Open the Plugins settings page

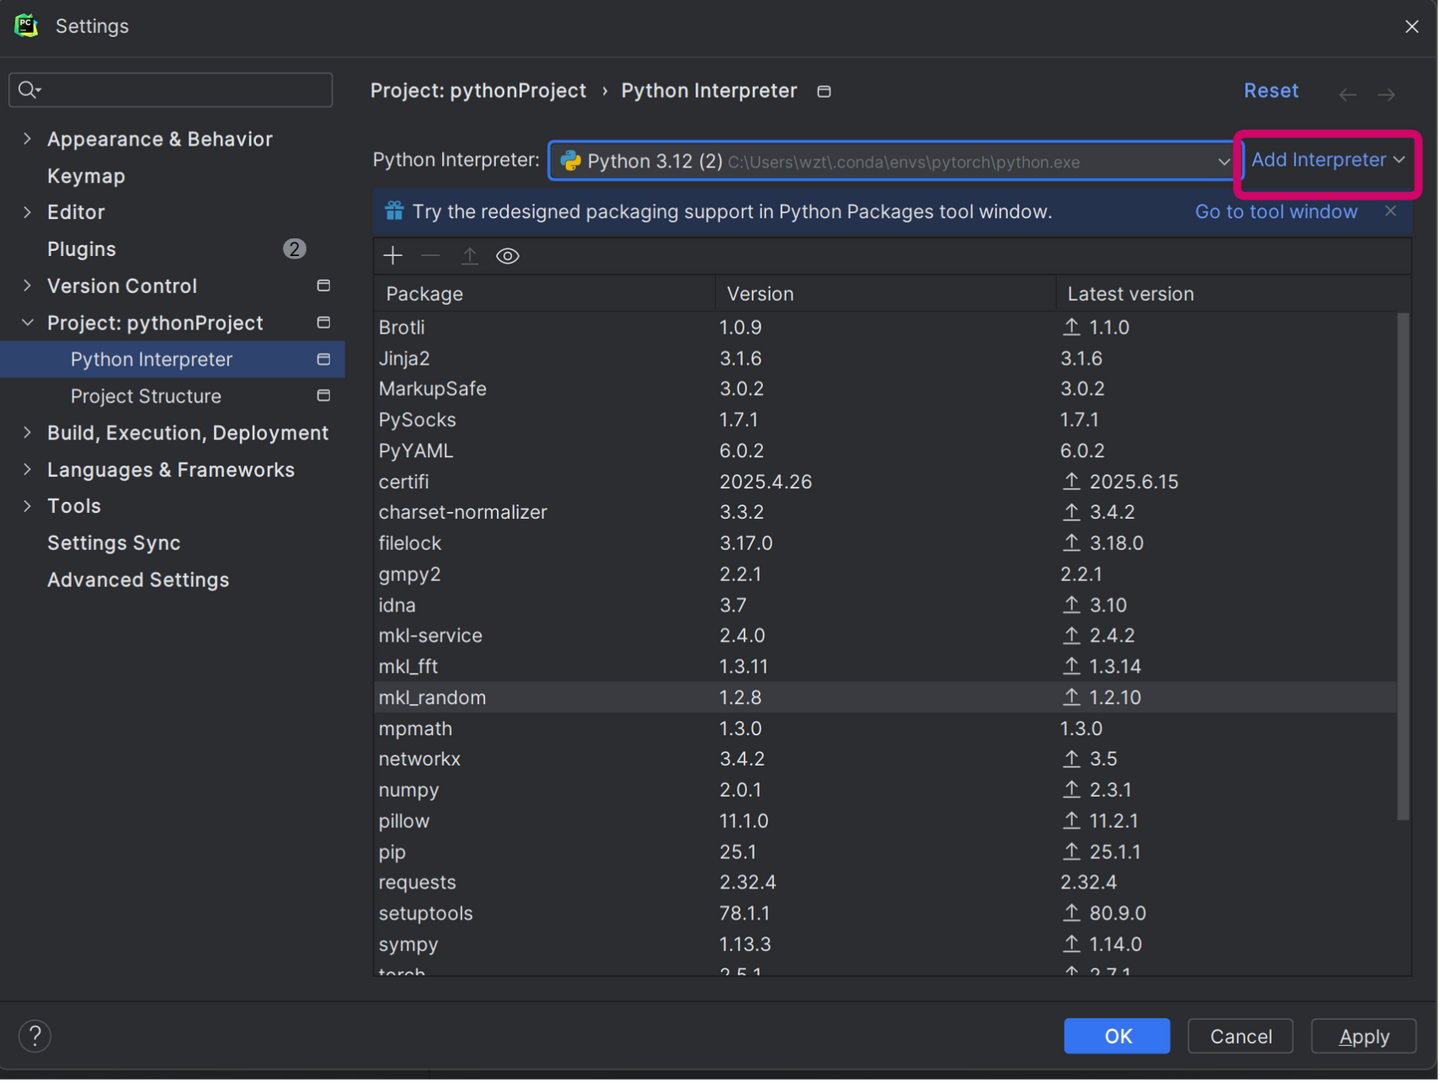82,249
